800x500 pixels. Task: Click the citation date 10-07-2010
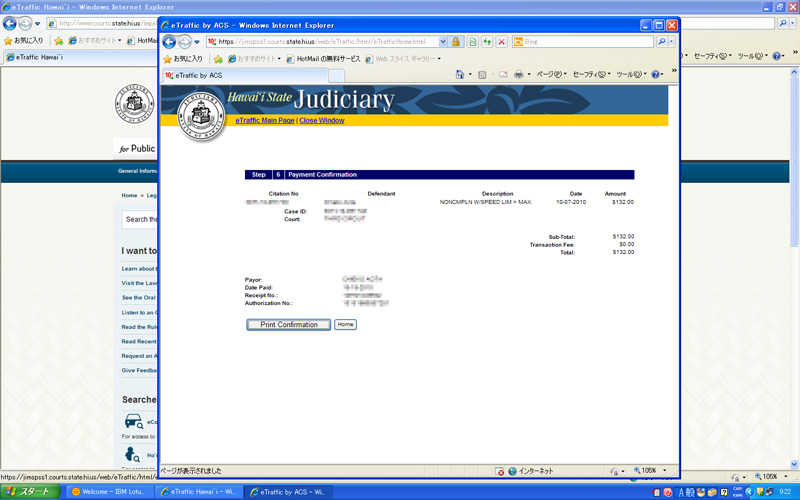[571, 202]
